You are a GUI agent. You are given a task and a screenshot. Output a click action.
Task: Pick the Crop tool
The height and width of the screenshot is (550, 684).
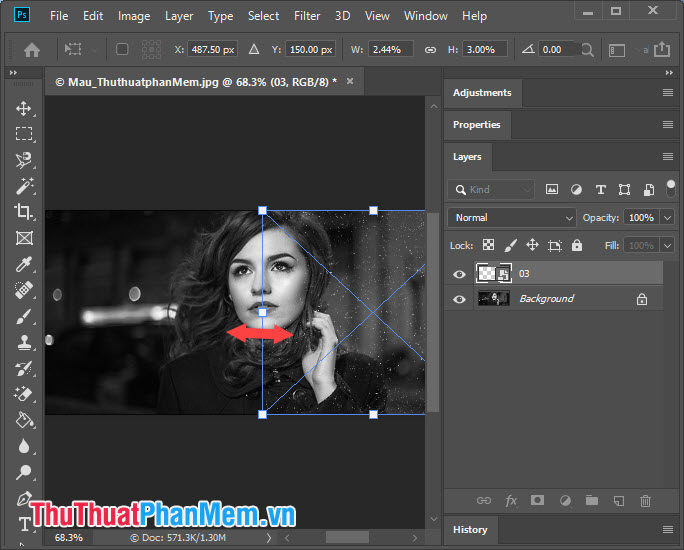[24, 212]
